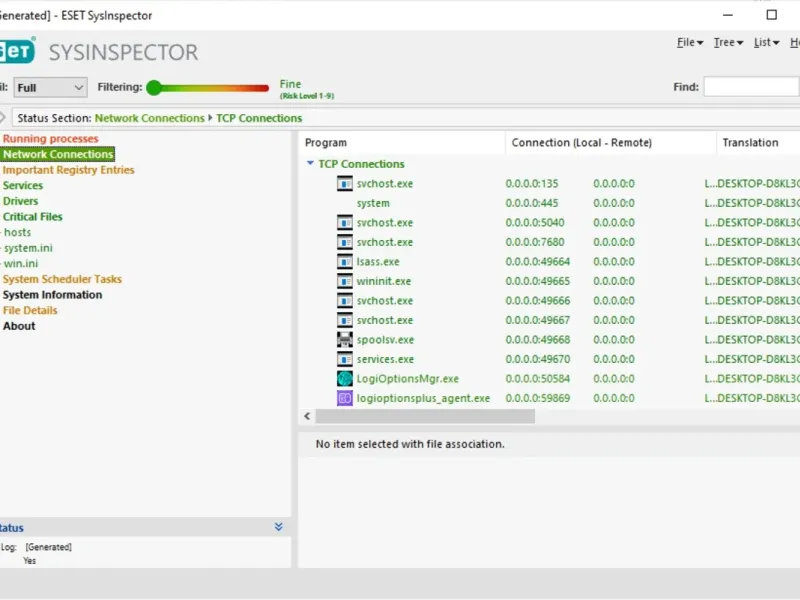Click svchost.exe icon on port 49666 row
This screenshot has height=600, width=800.
(345, 301)
